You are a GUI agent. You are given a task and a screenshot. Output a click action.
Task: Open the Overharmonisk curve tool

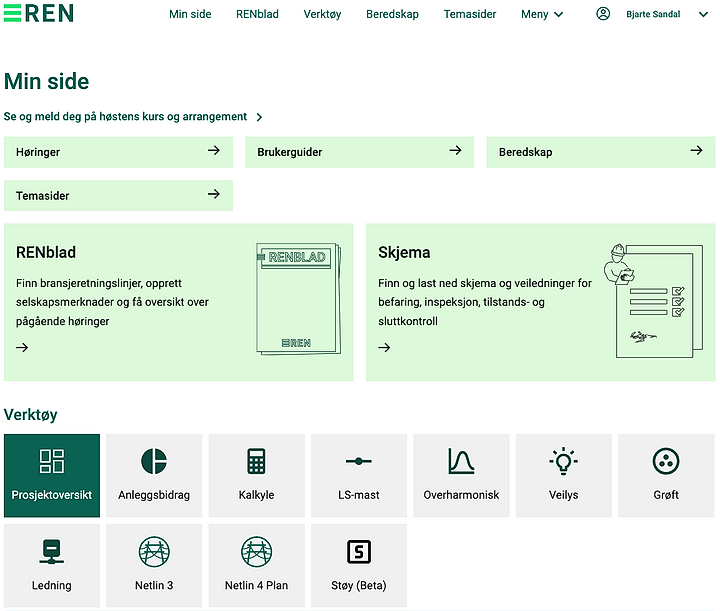coord(461,475)
